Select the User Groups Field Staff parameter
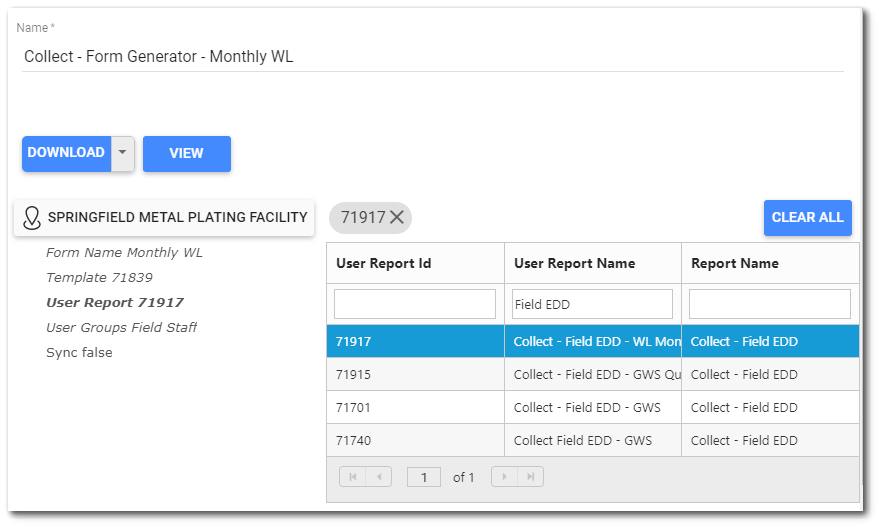The height and width of the screenshot is (527, 879). click(x=121, y=327)
